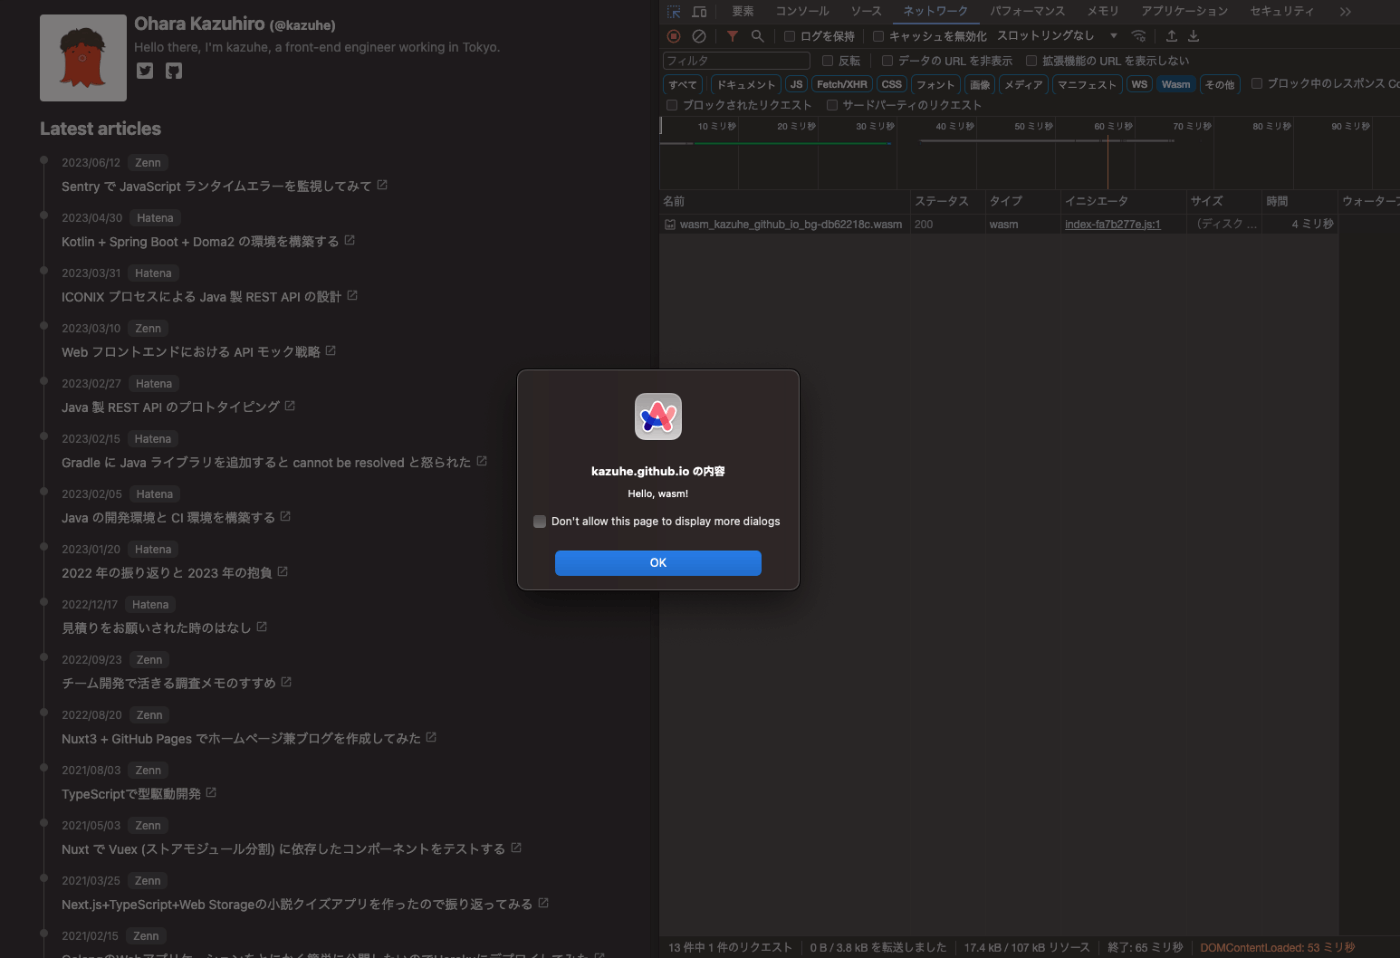Switch to the ソース tab

pos(866,11)
